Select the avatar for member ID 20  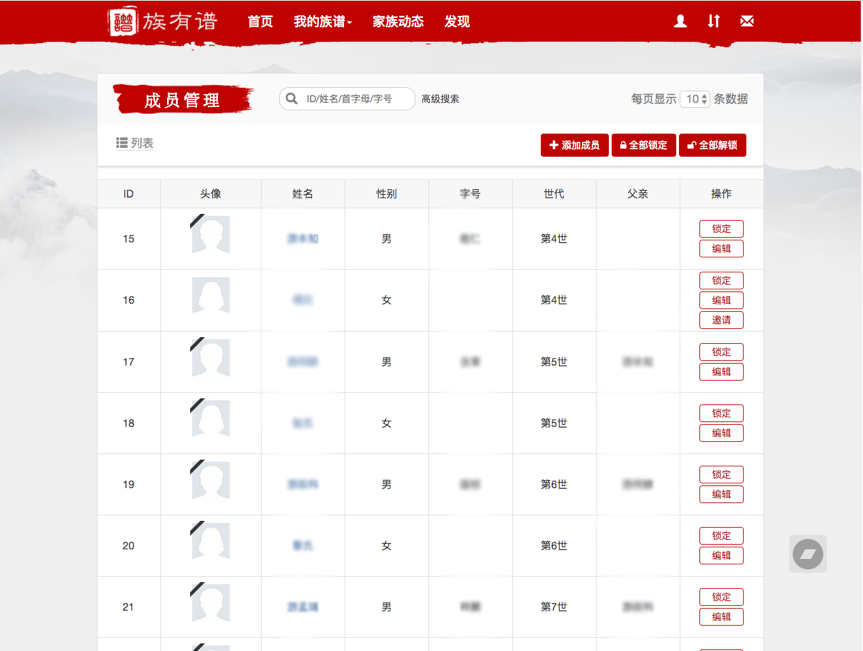point(210,541)
